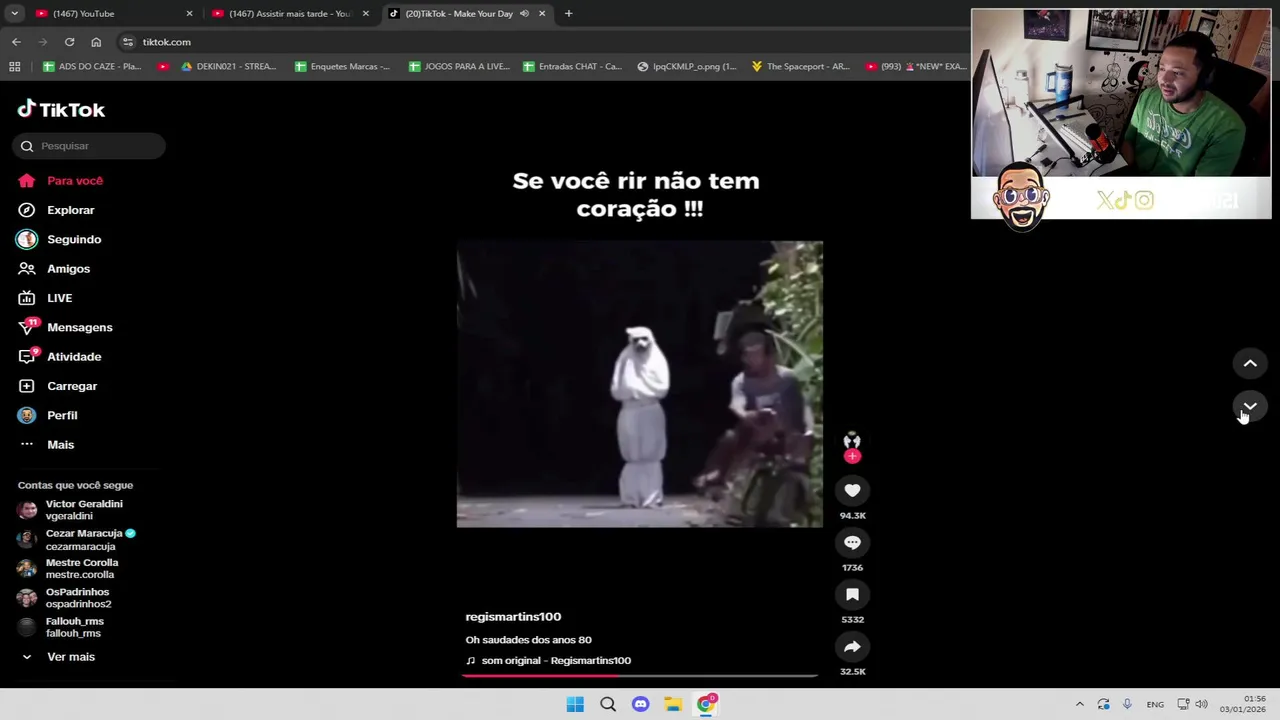Image resolution: width=1280 pixels, height=720 pixels.
Task: Open Discord from the taskbar
Action: [x=640, y=705]
